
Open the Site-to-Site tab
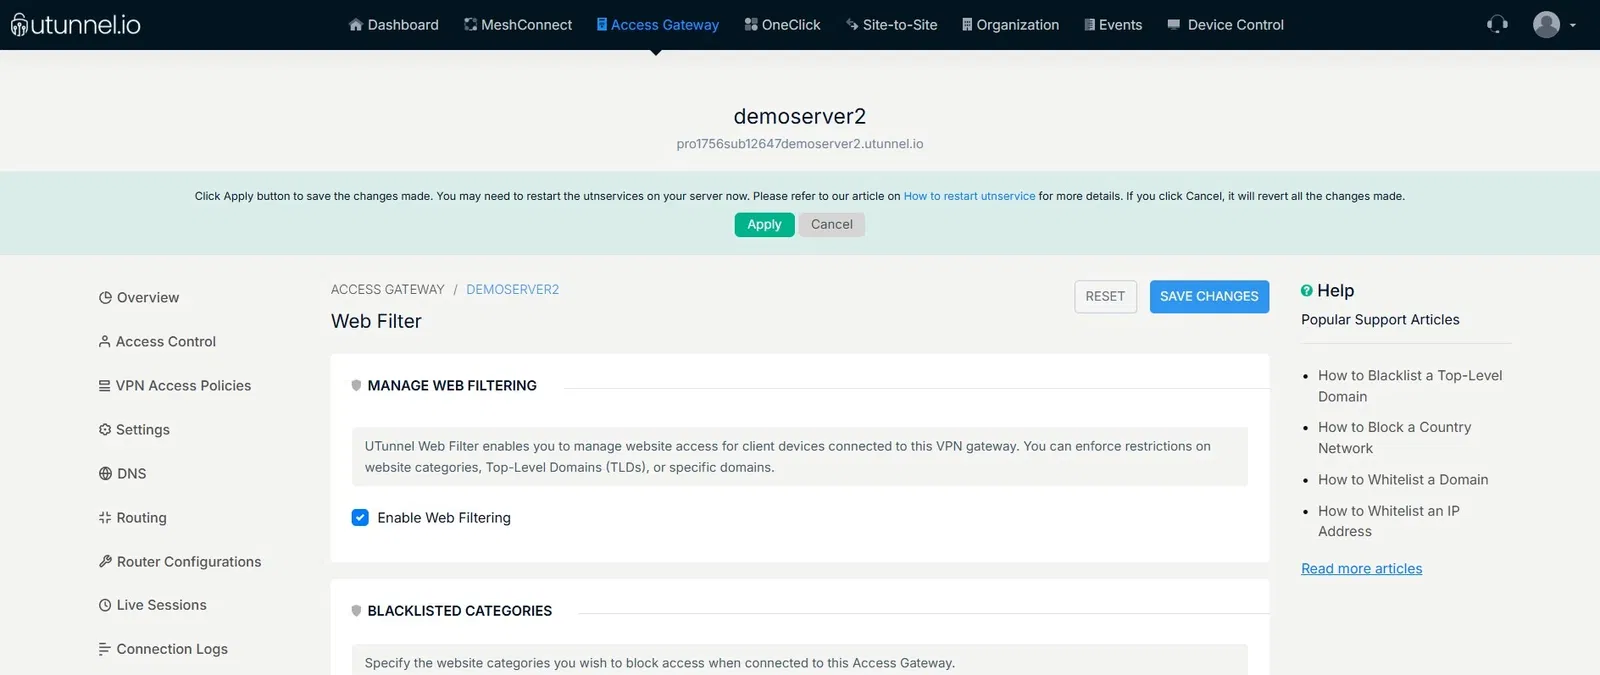coord(892,25)
